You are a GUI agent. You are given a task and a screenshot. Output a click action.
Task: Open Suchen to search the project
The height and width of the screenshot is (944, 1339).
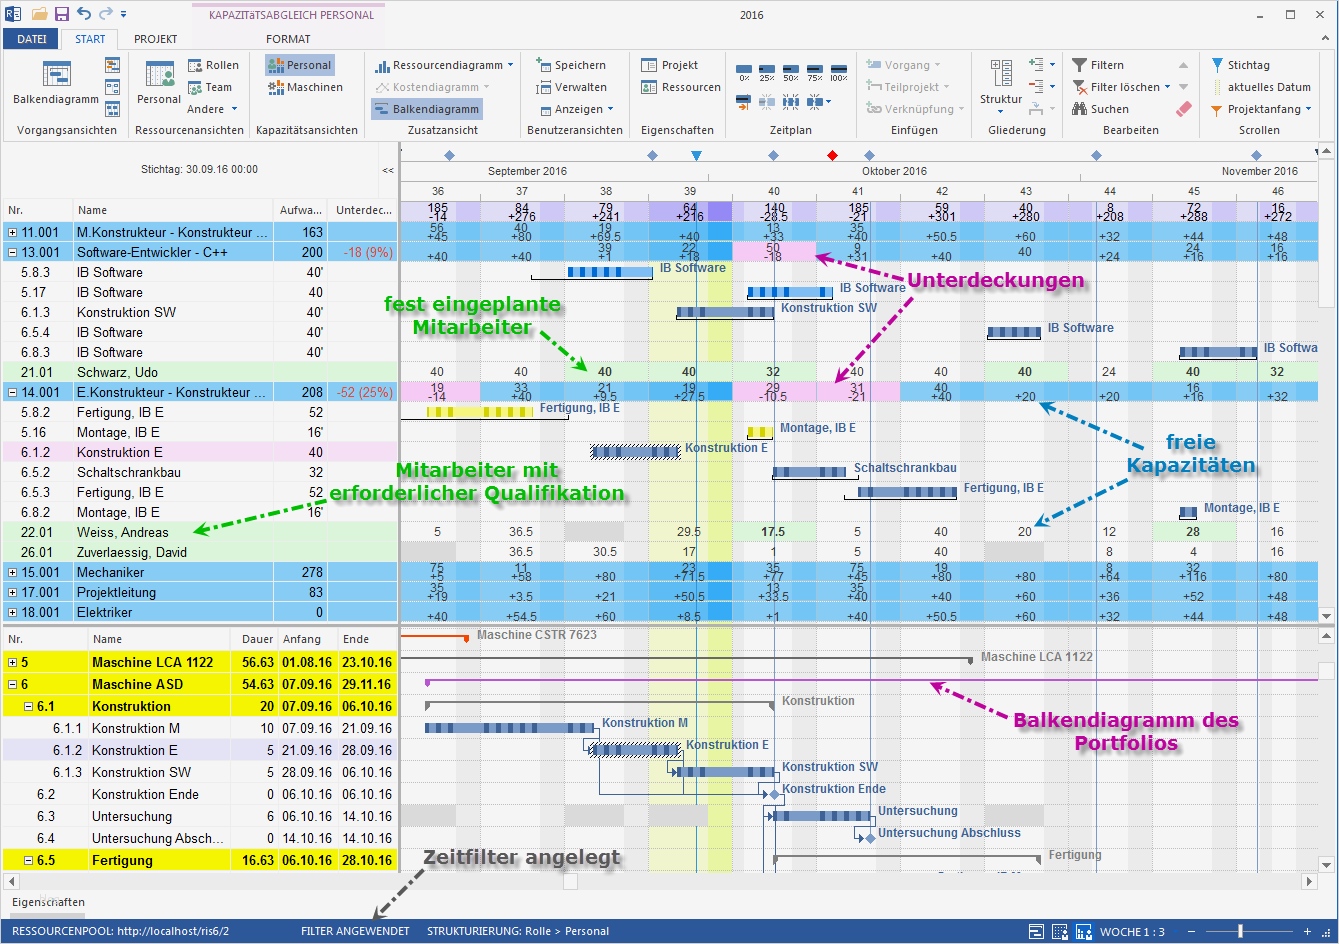tap(1110, 109)
